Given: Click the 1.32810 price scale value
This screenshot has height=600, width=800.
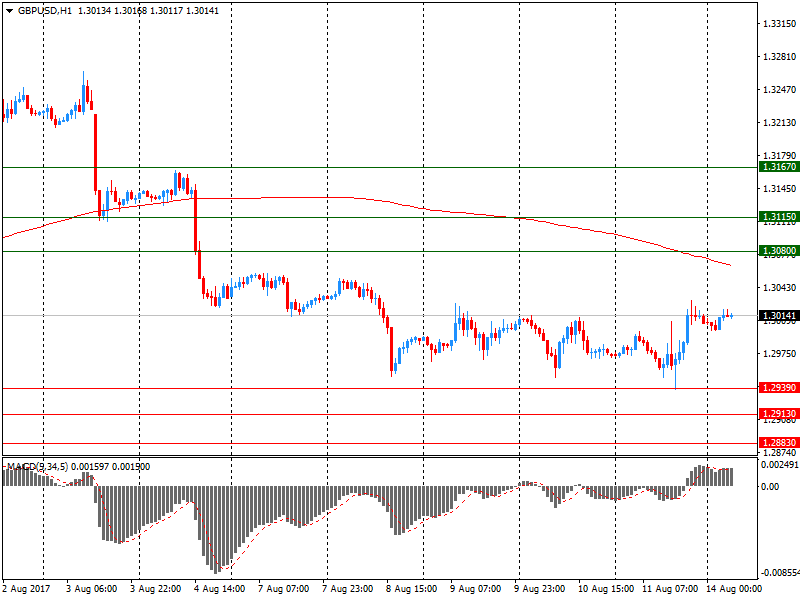Looking at the screenshot, I should (780, 57).
